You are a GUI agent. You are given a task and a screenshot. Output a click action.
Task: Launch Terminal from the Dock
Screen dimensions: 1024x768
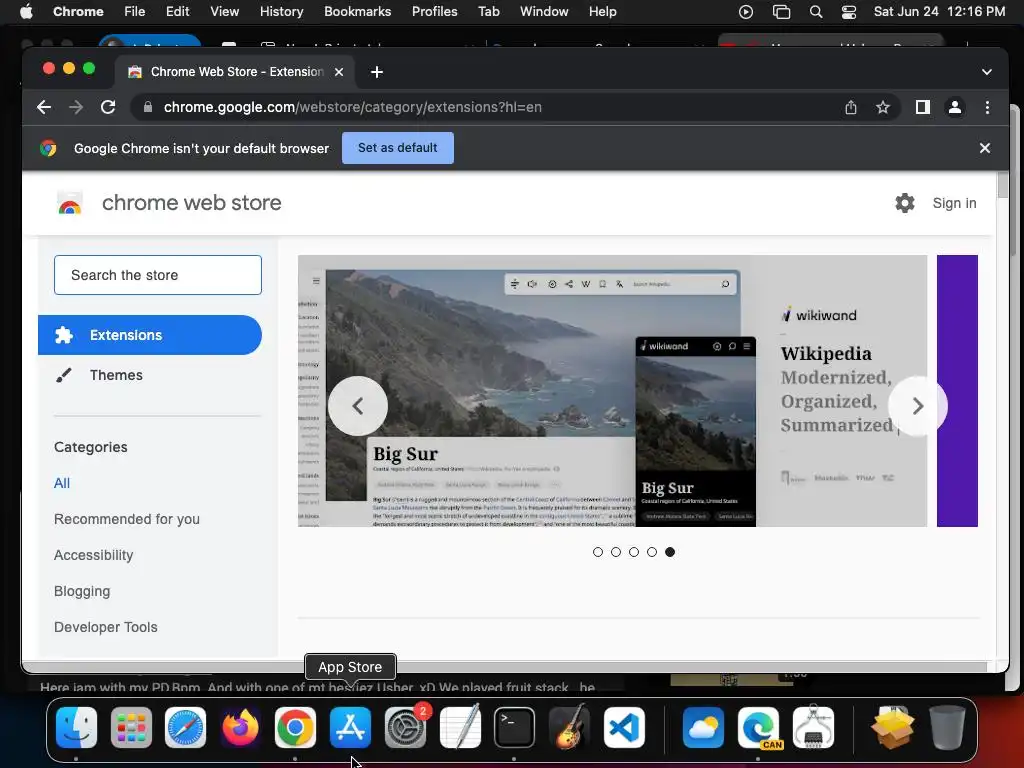515,728
